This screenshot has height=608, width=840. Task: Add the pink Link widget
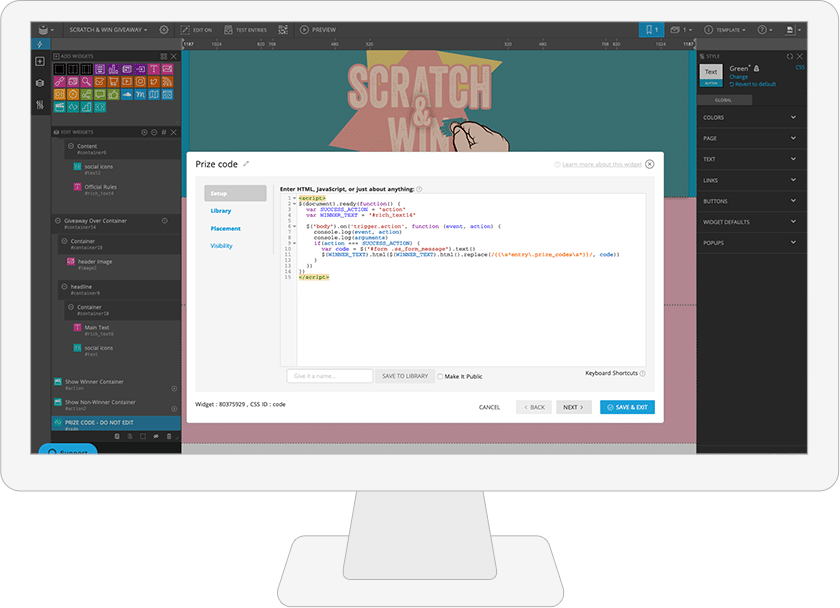click(59, 82)
